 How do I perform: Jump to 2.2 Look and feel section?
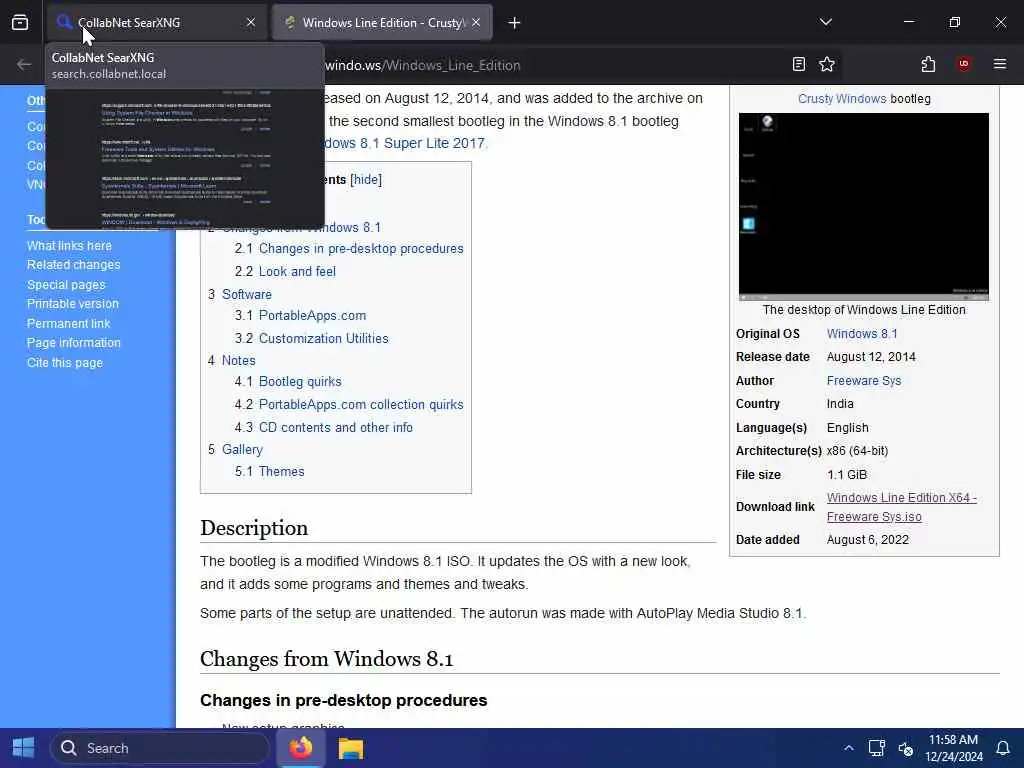[x=285, y=272]
